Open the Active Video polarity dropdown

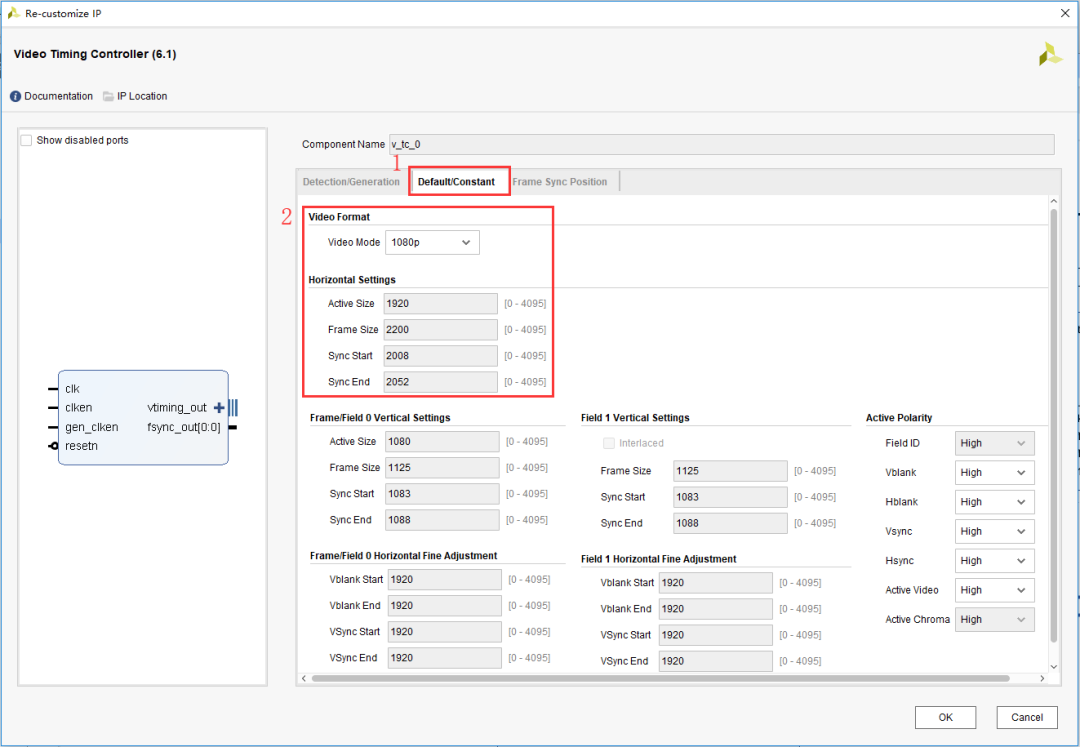click(x=994, y=590)
